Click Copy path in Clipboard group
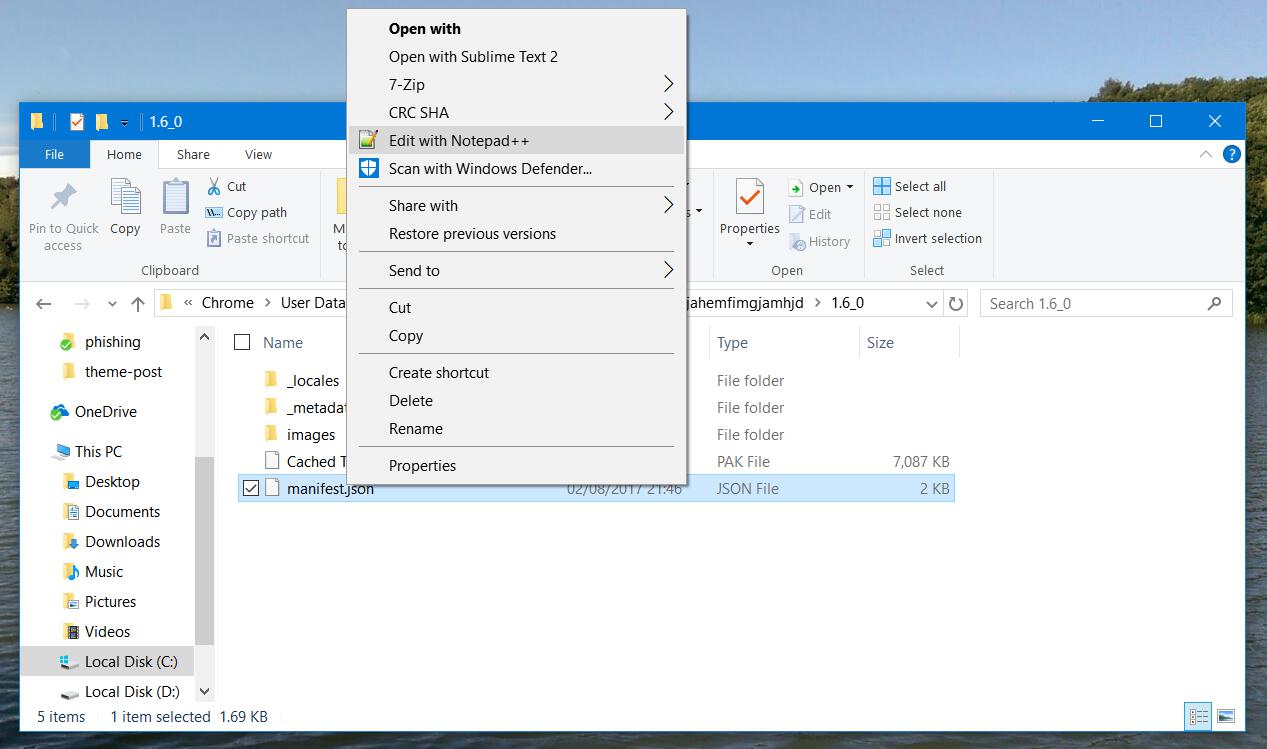The height and width of the screenshot is (749, 1267). [x=246, y=212]
